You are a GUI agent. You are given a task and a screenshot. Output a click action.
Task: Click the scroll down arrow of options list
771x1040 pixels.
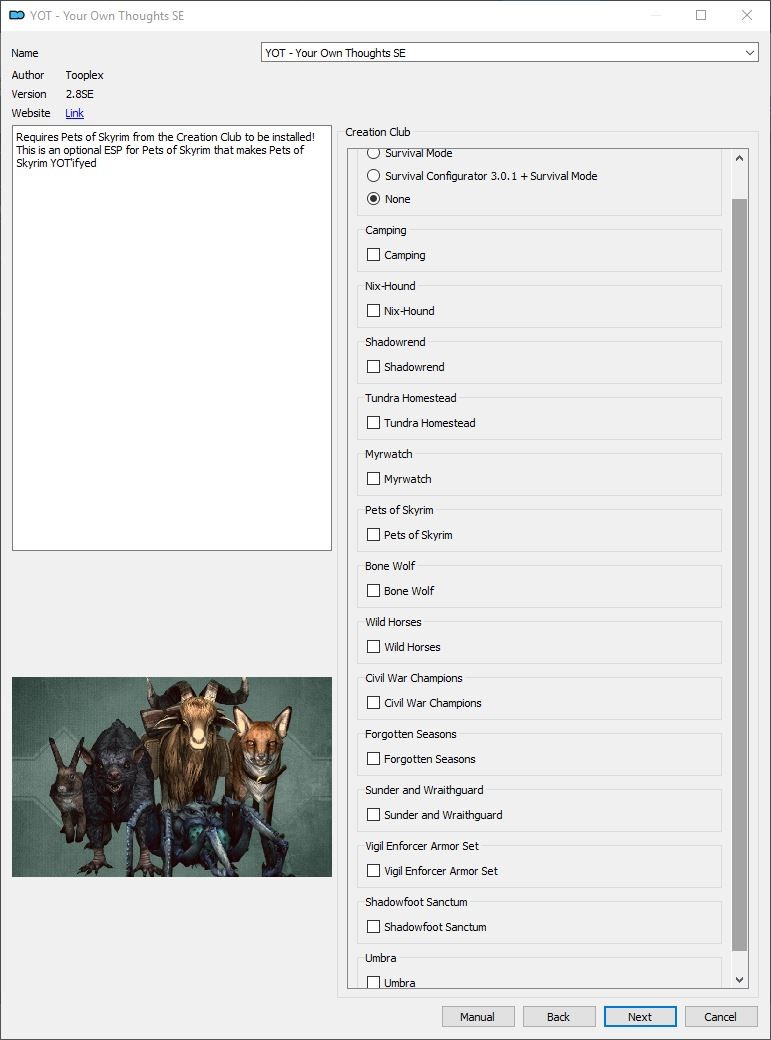tap(739, 980)
